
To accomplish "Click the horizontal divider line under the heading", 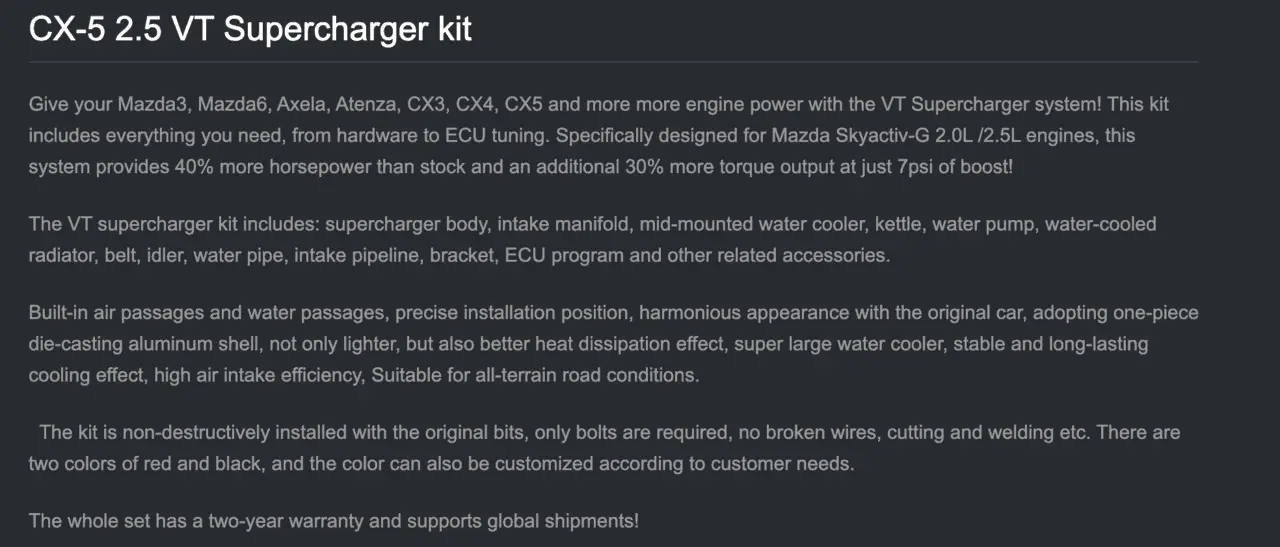I will point(613,62).
